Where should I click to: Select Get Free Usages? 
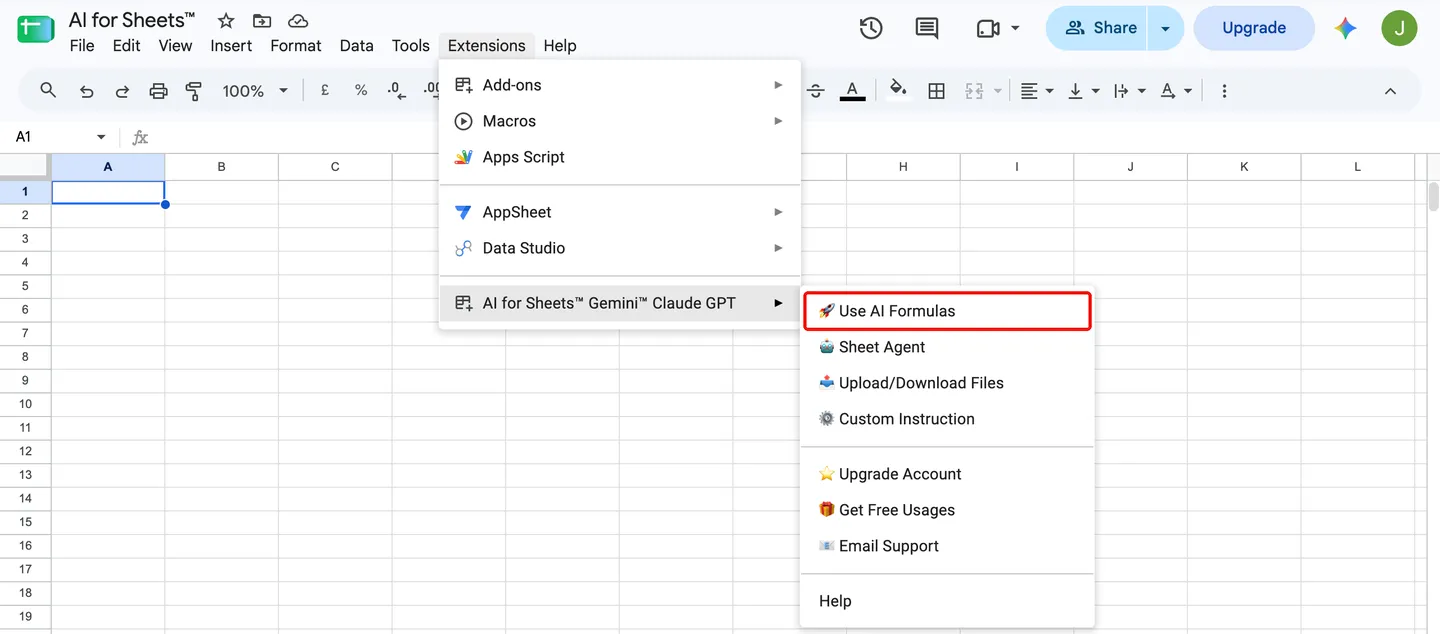(947, 510)
